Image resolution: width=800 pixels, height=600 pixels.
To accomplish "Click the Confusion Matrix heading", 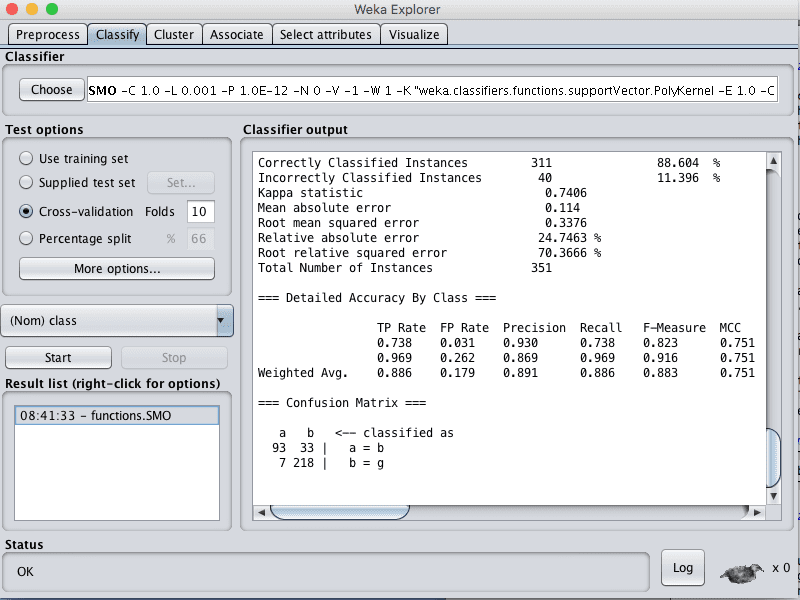I will pos(342,403).
